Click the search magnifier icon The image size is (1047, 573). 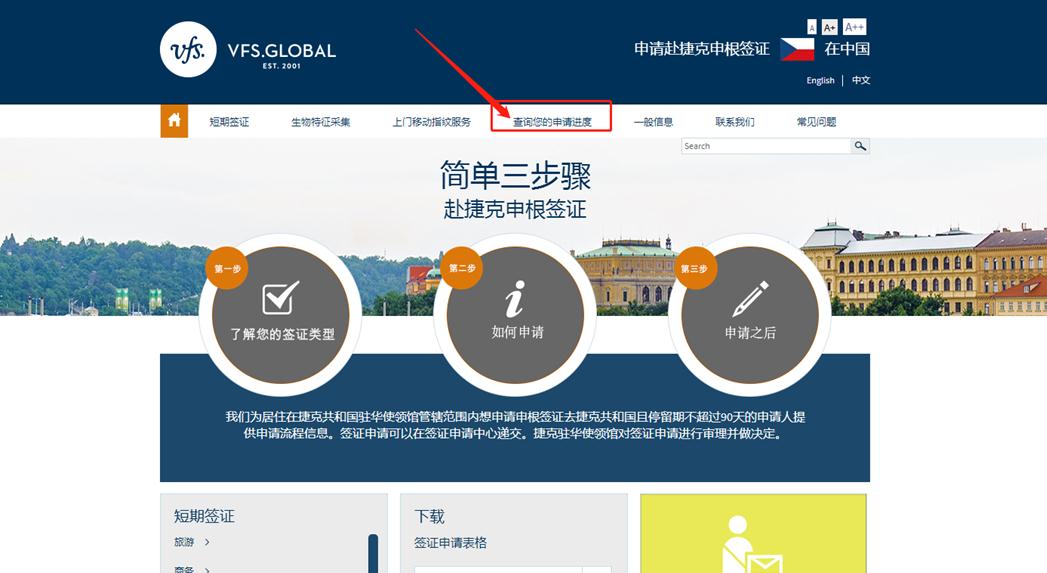[860, 146]
